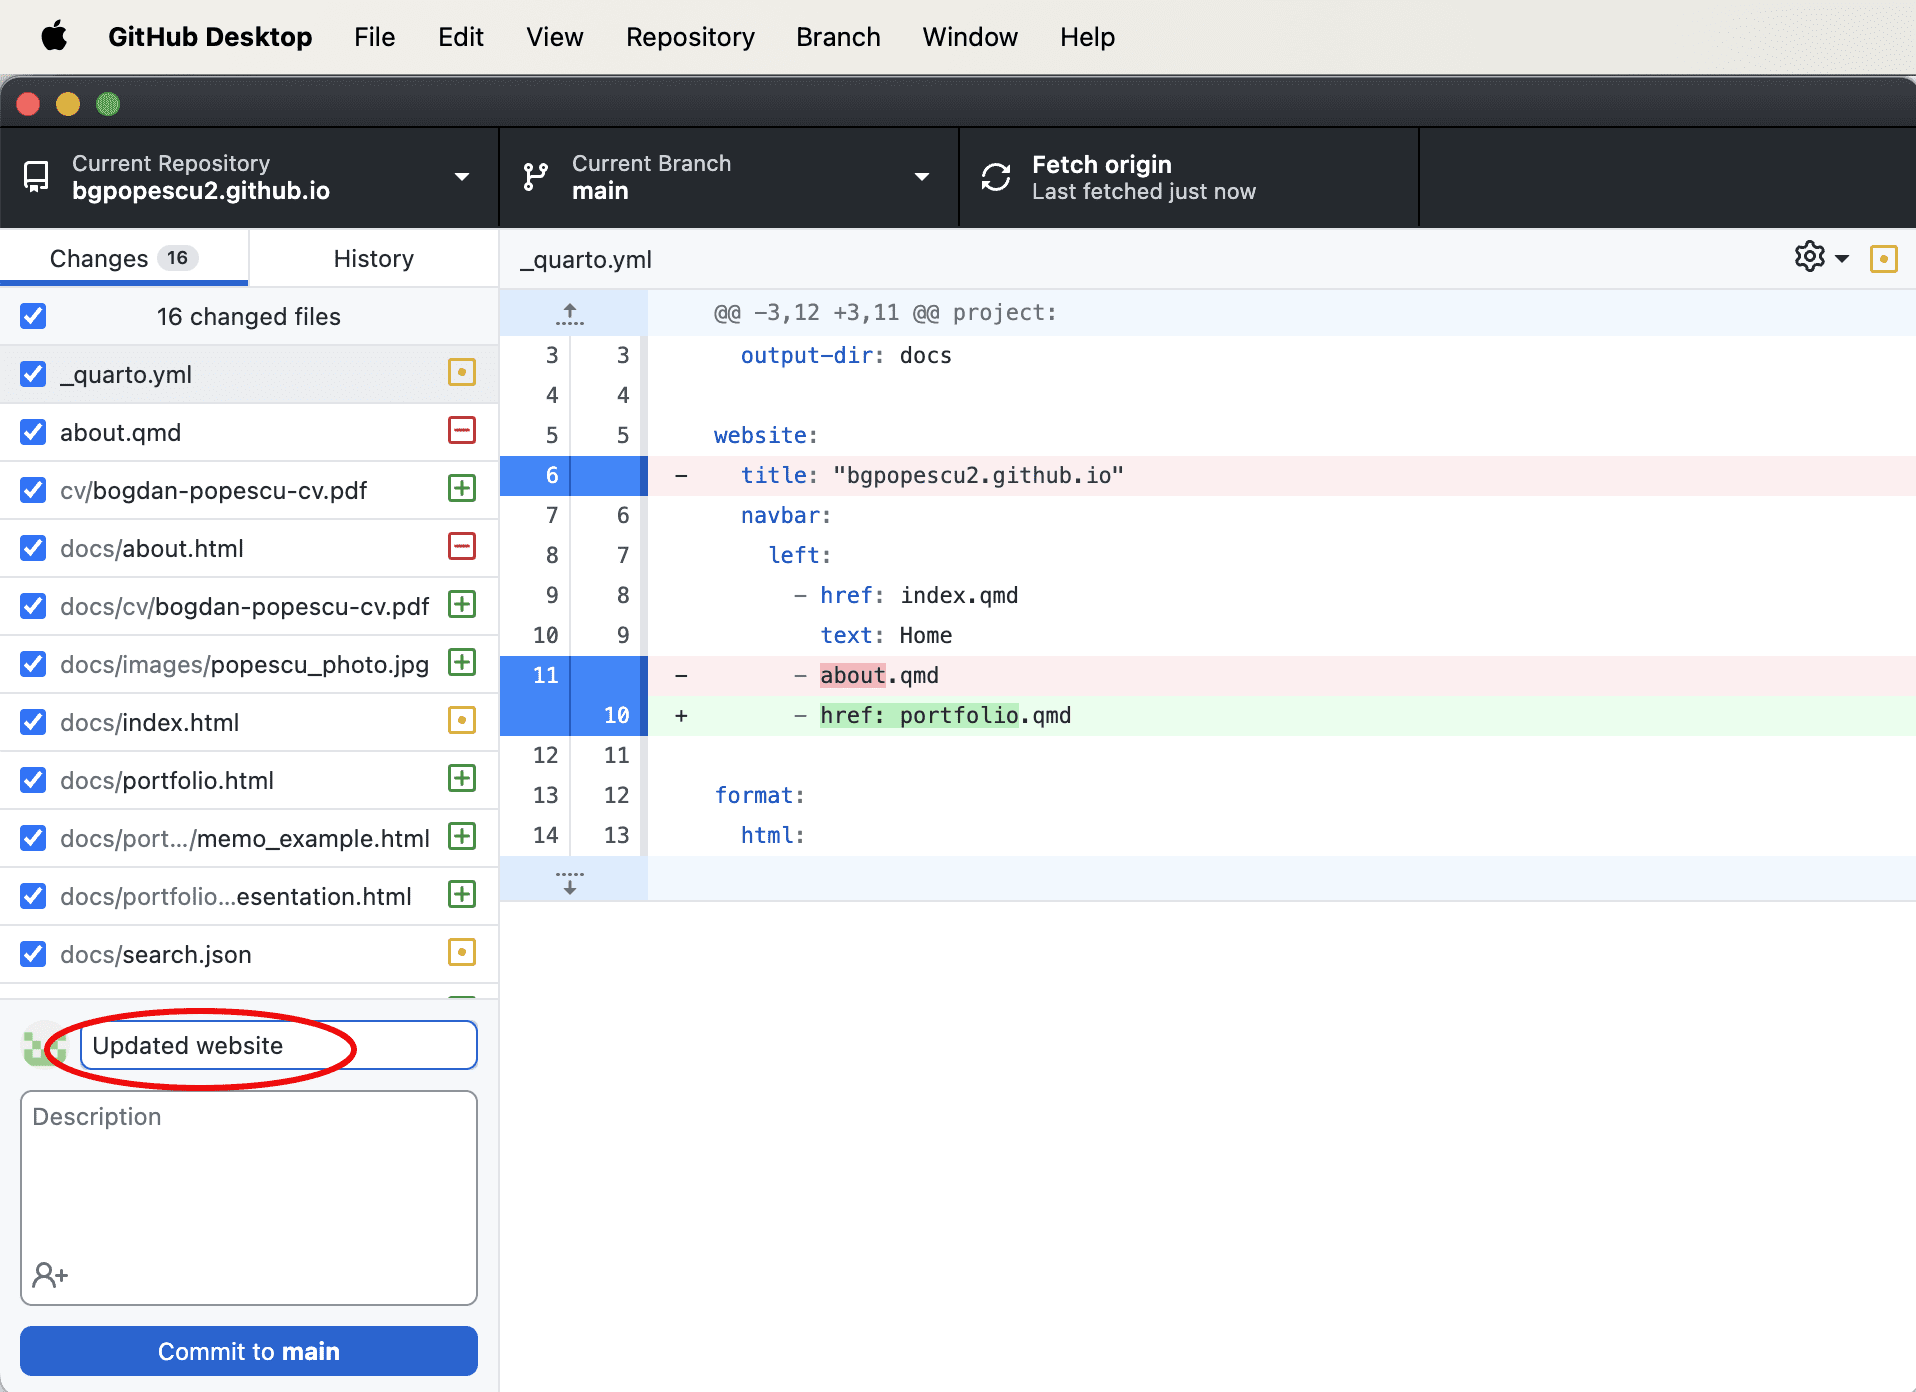Click the commit summary field 'Updated website'
The image size is (1916, 1392).
coord(278,1045)
